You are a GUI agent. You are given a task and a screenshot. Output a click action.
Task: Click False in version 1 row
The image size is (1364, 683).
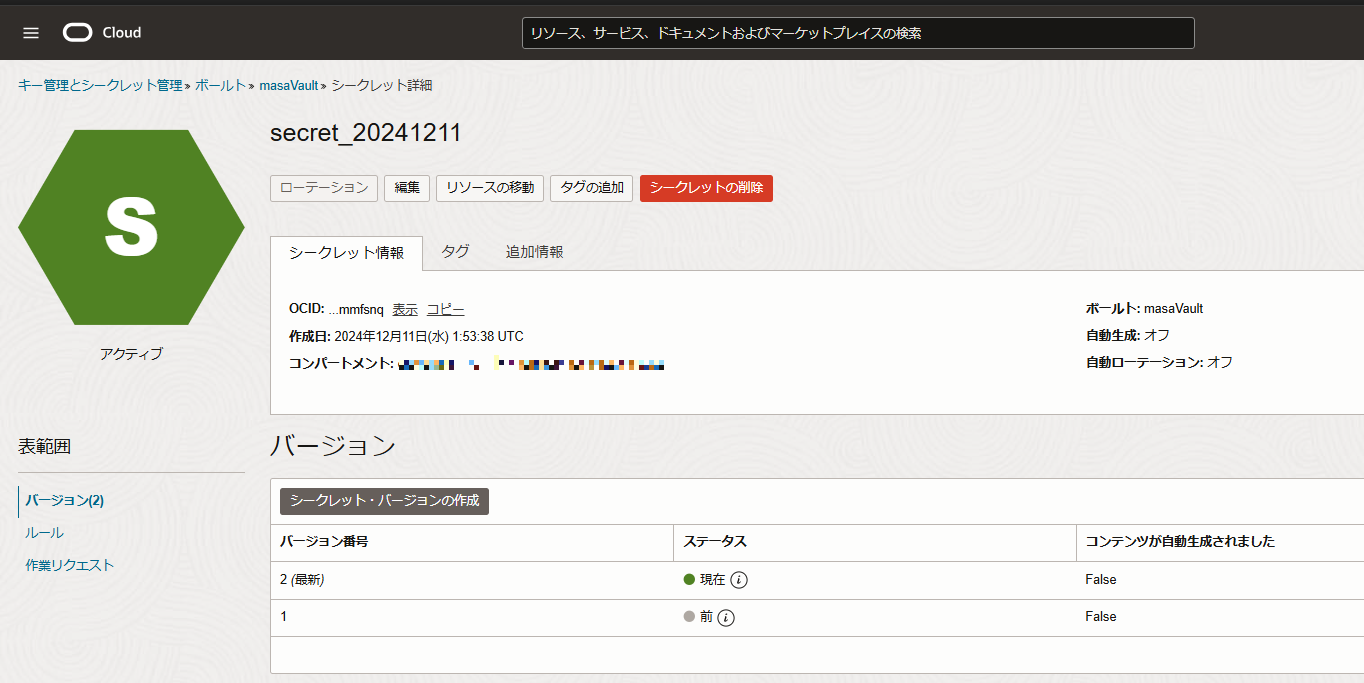pos(1101,617)
